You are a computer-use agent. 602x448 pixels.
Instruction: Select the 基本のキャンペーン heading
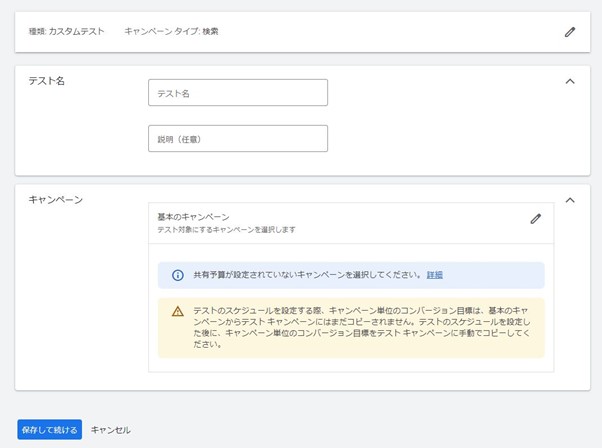[x=193, y=217]
